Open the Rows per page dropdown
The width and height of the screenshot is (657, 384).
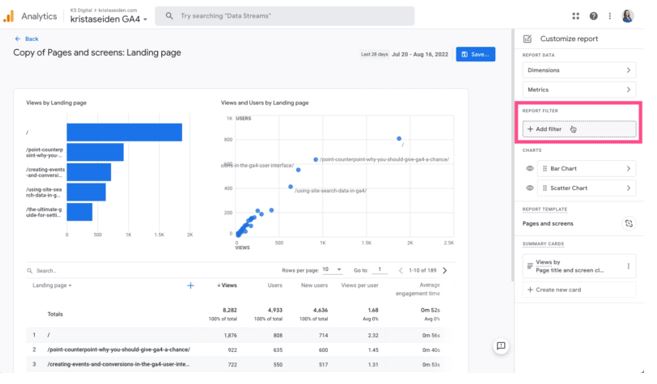[x=332, y=270]
